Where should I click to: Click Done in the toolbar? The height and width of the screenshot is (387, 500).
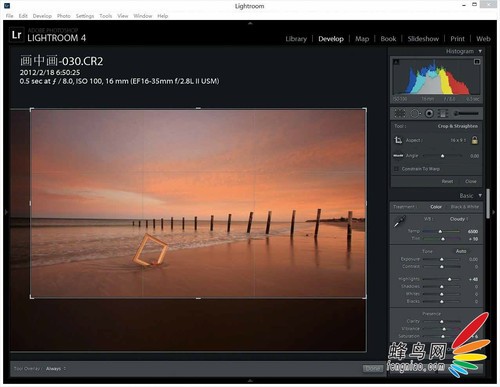click(372, 368)
